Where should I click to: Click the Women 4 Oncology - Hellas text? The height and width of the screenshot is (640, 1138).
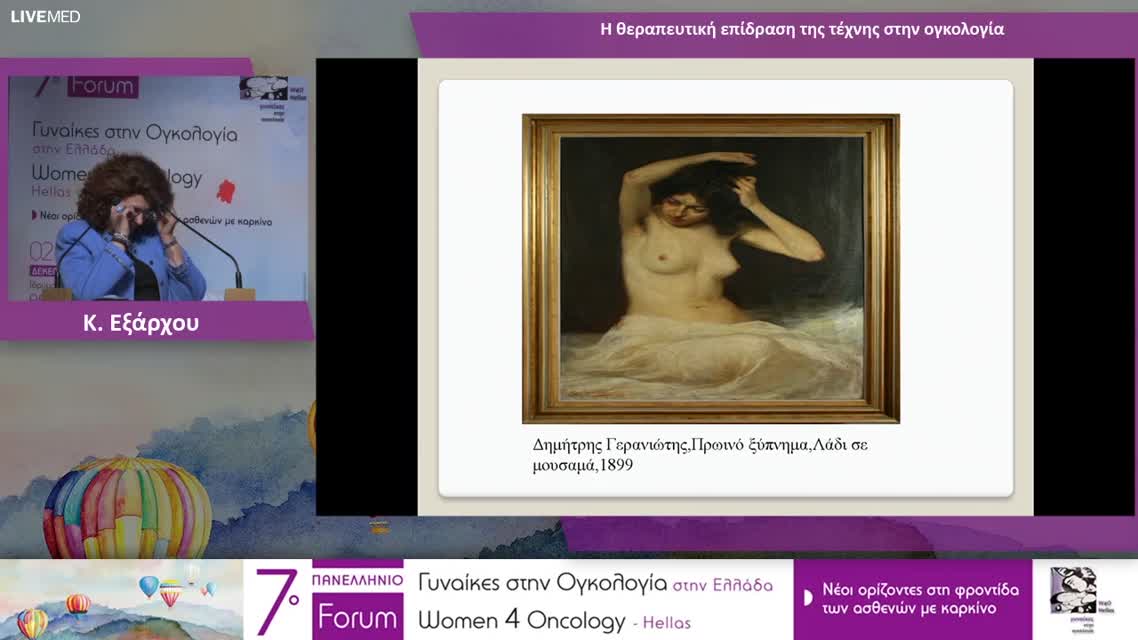point(554,620)
